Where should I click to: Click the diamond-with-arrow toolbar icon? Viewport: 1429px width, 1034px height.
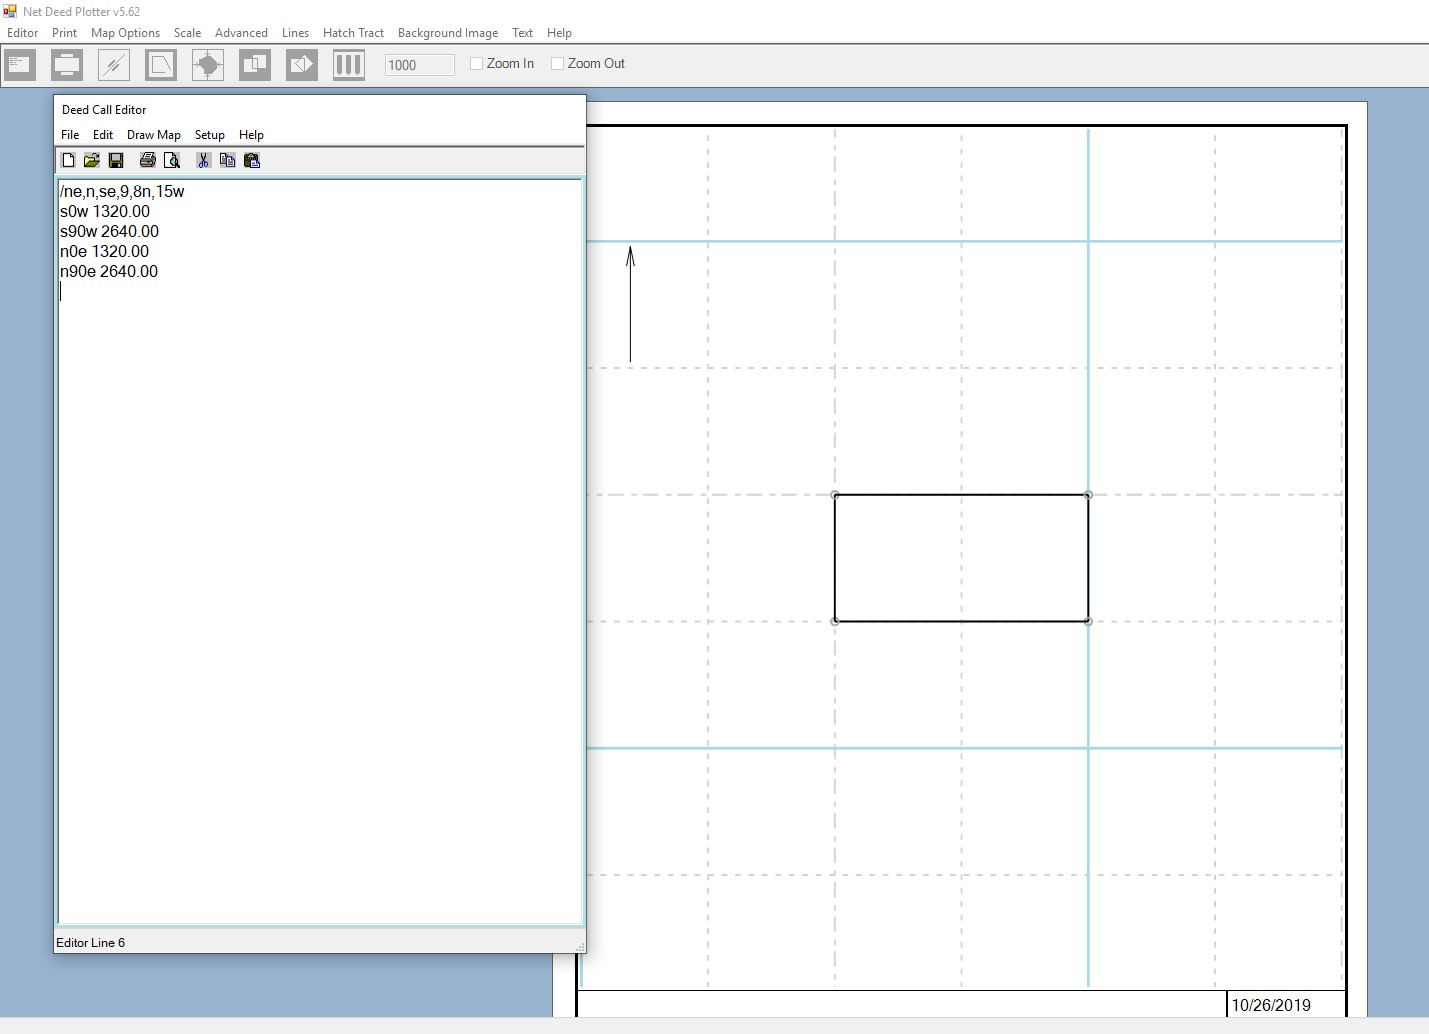point(302,65)
